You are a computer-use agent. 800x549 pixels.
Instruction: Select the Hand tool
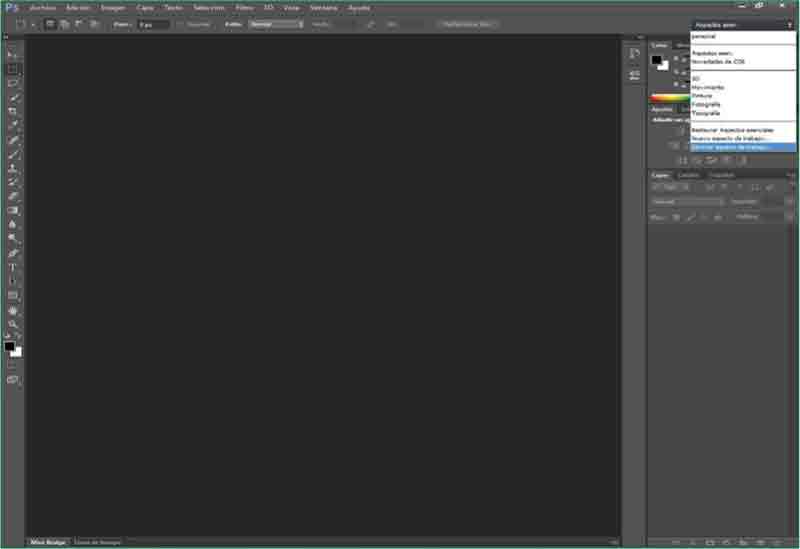[x=13, y=310]
